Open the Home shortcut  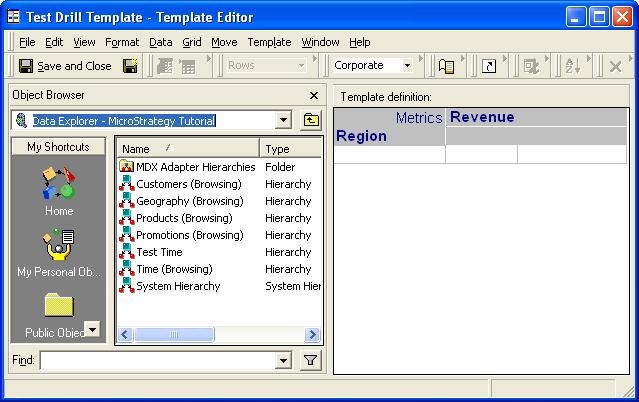coord(59,191)
